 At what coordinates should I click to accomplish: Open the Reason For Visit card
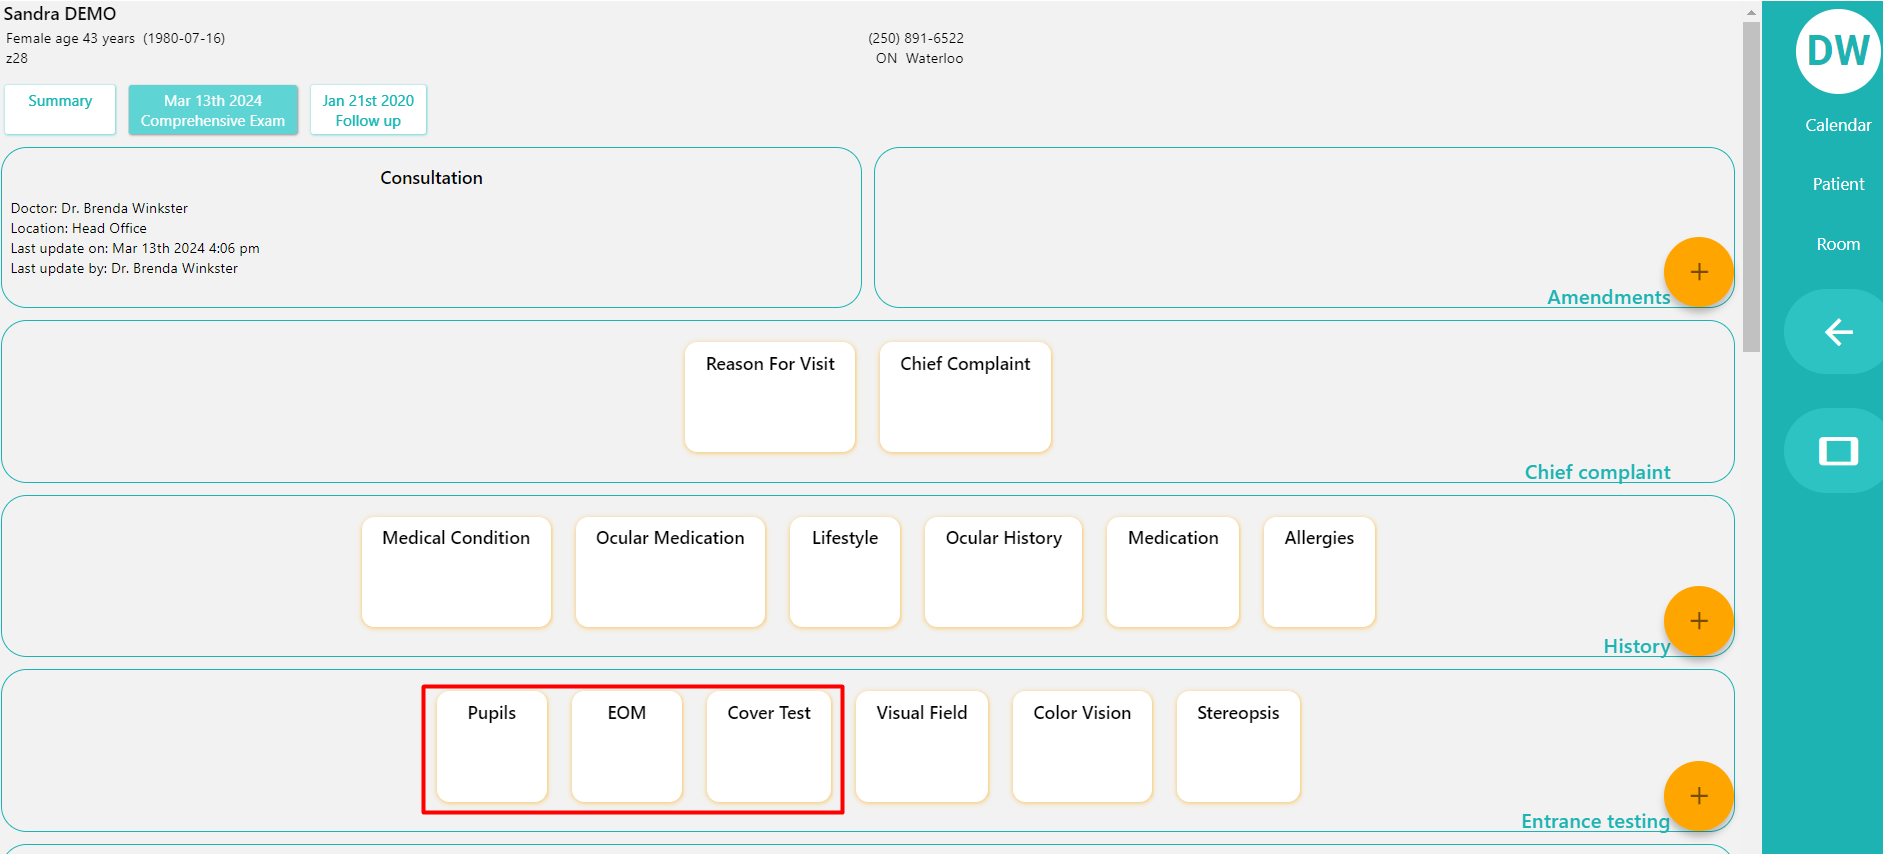click(770, 397)
